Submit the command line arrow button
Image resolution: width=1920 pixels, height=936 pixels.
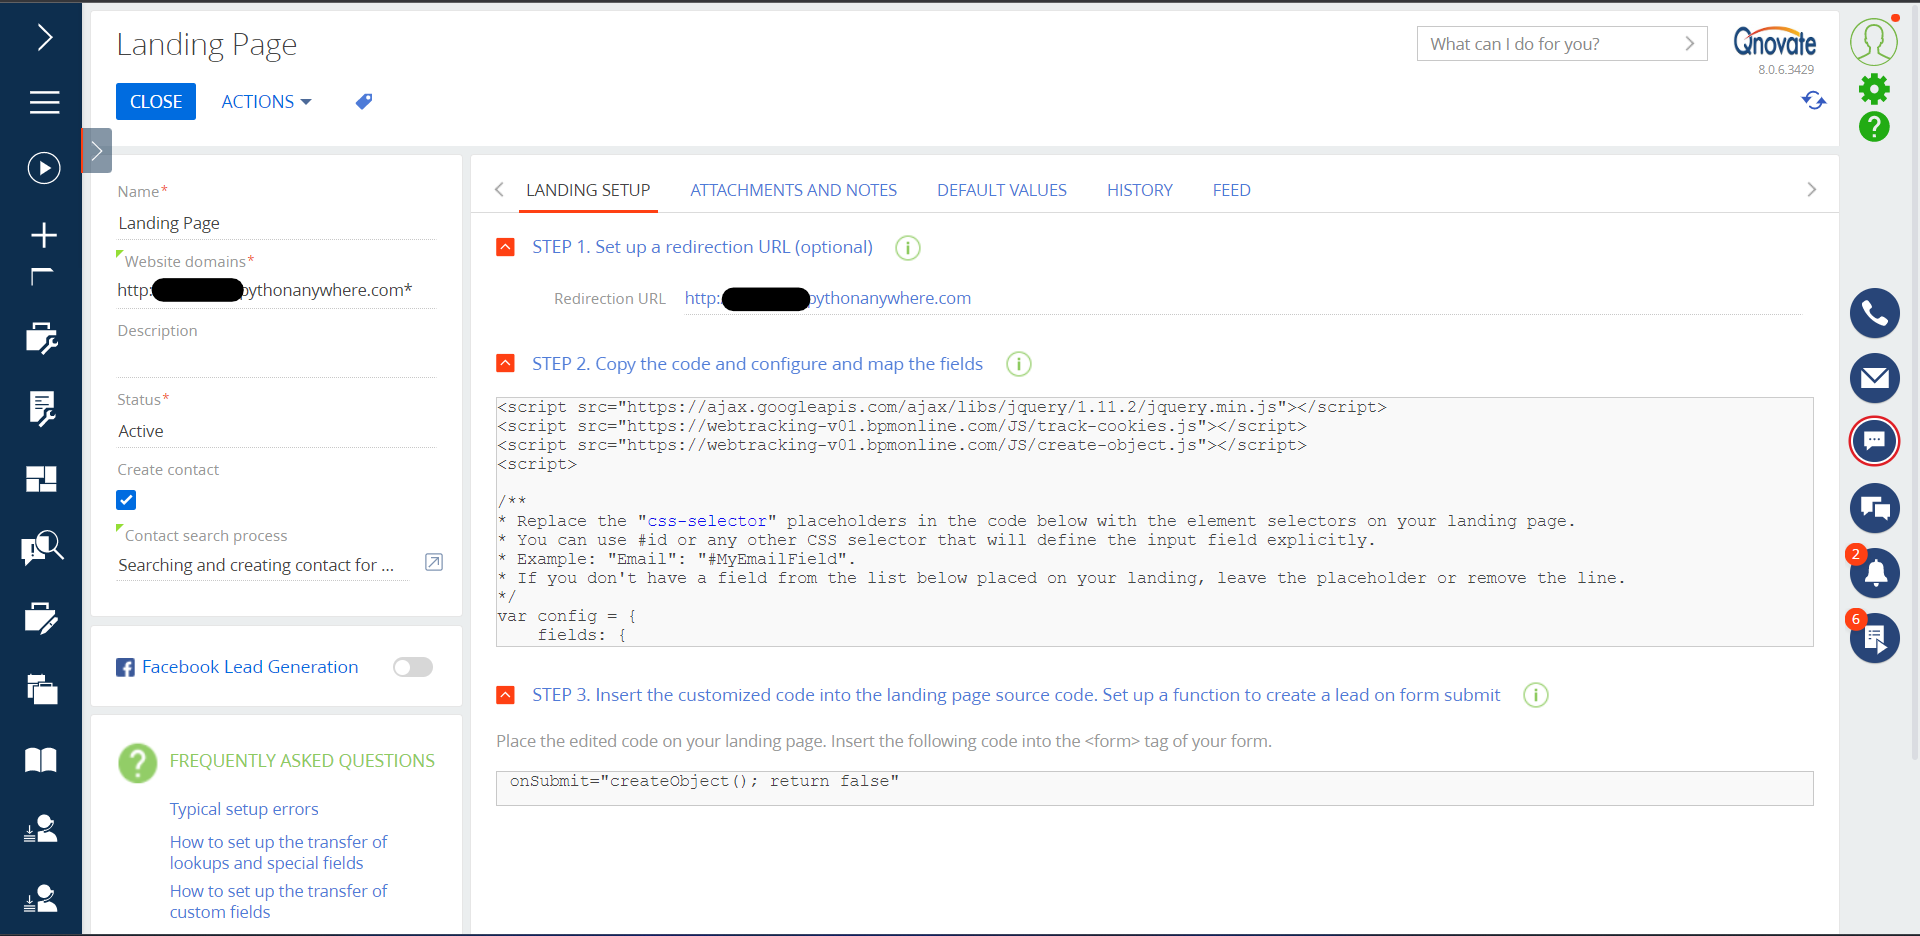pos(1690,44)
